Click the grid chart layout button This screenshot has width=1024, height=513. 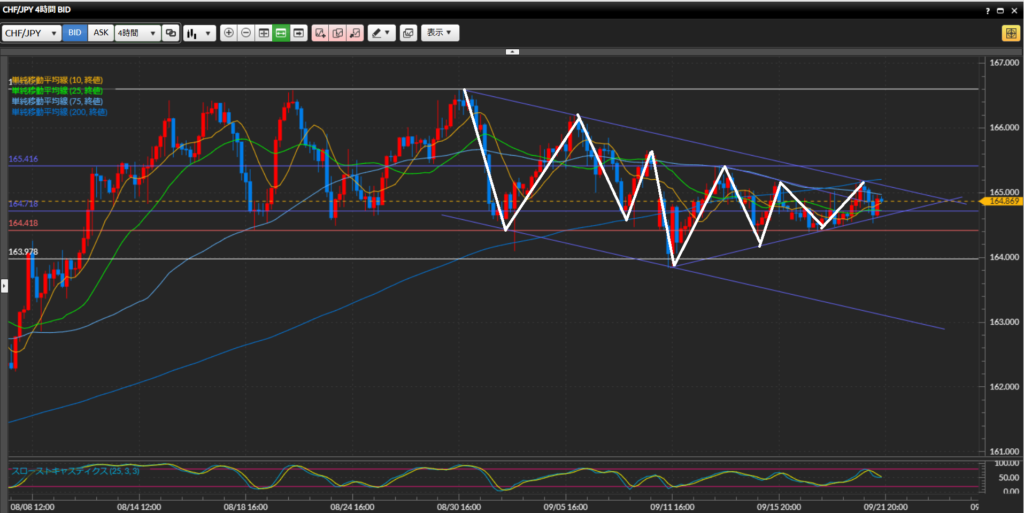[x=264, y=33]
